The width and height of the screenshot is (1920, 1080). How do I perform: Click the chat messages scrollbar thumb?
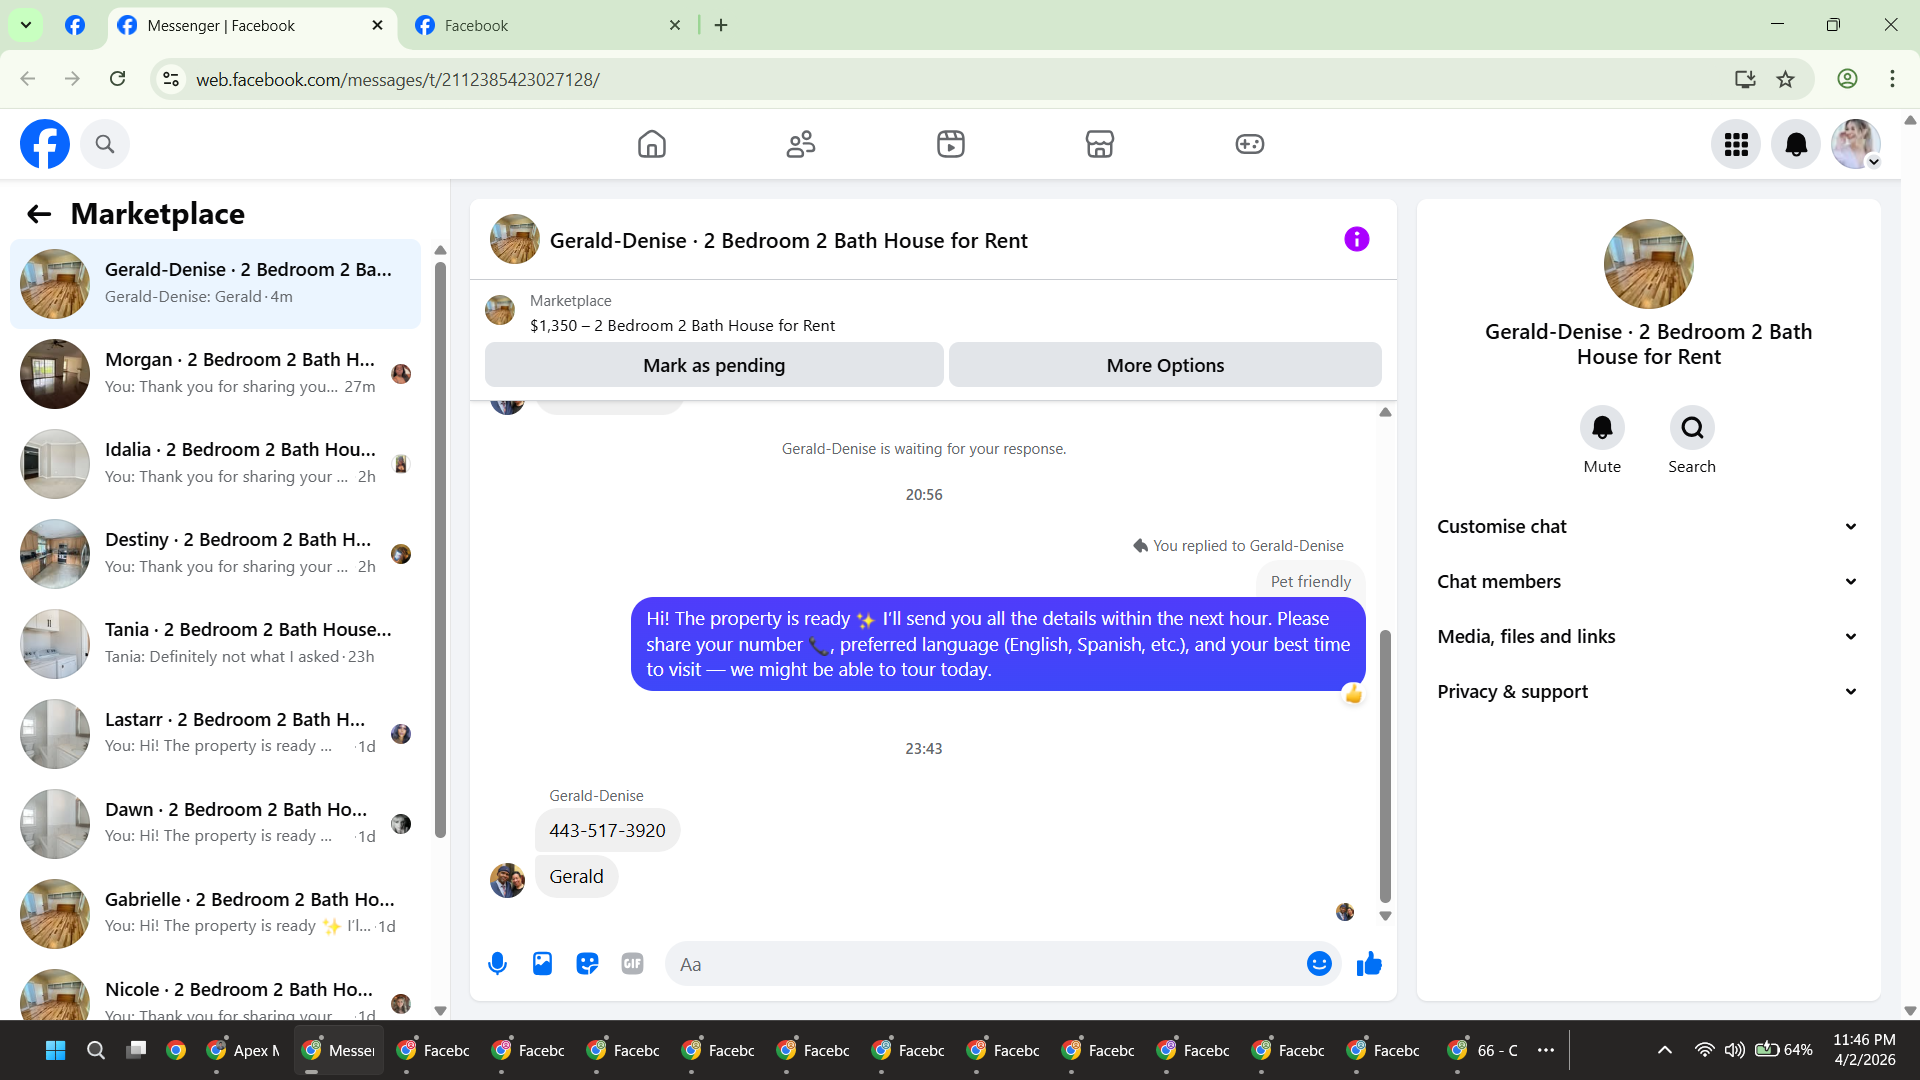[x=1385, y=765]
